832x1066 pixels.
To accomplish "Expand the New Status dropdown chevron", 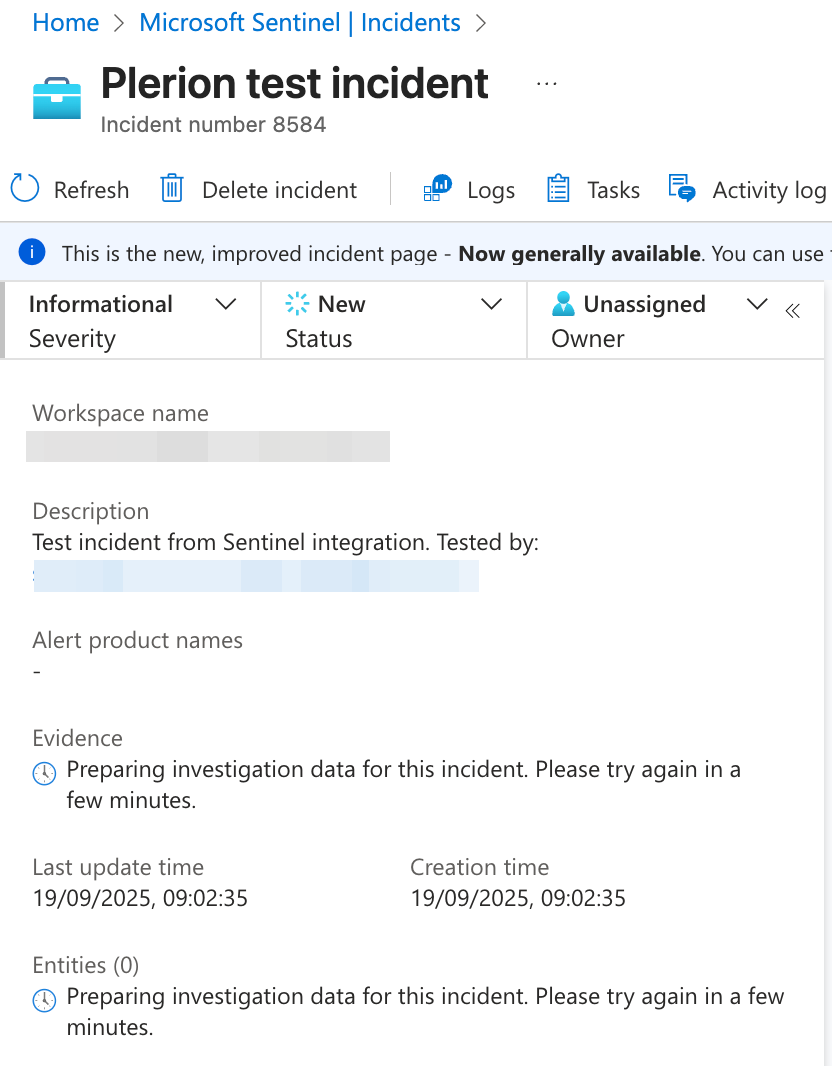I will pos(491,304).
